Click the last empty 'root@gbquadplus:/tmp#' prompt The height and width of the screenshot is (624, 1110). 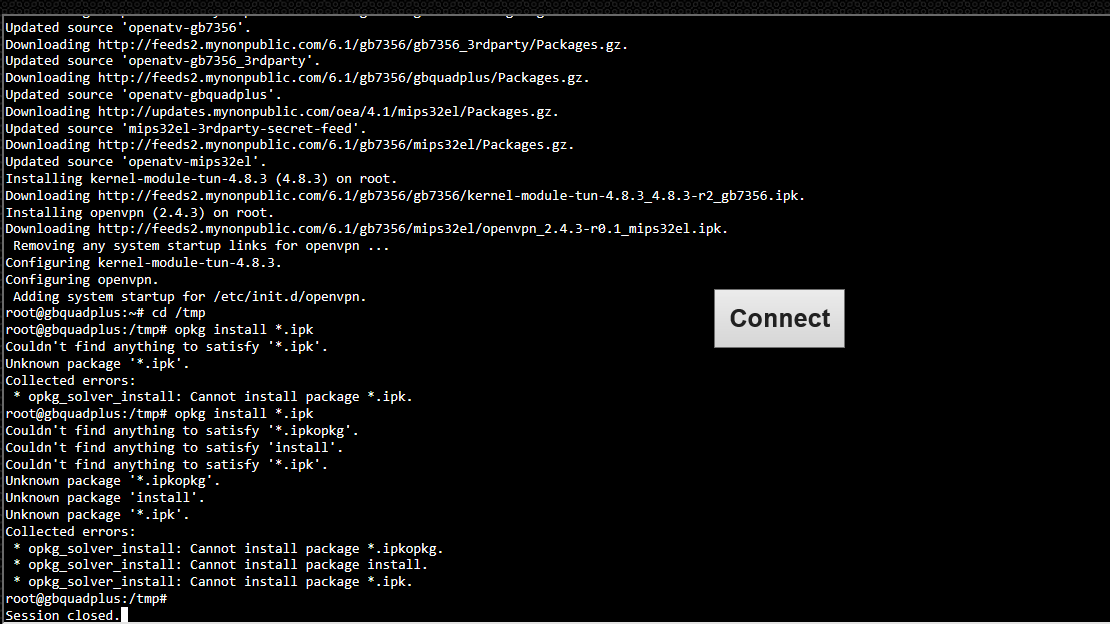pos(86,599)
